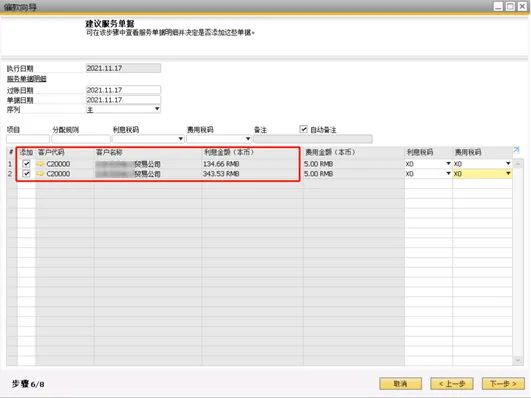Open the 费用税码 dropdown in row 1
Image resolution: width=531 pixels, height=398 pixels.
(x=508, y=164)
